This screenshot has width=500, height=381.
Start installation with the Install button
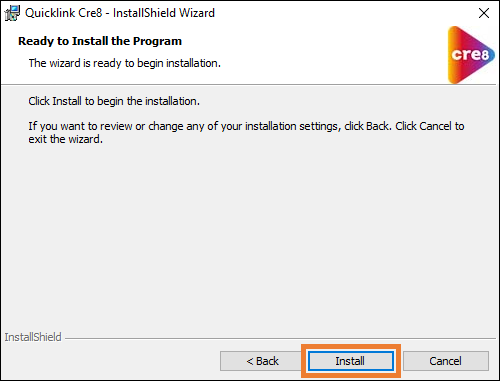[351, 361]
